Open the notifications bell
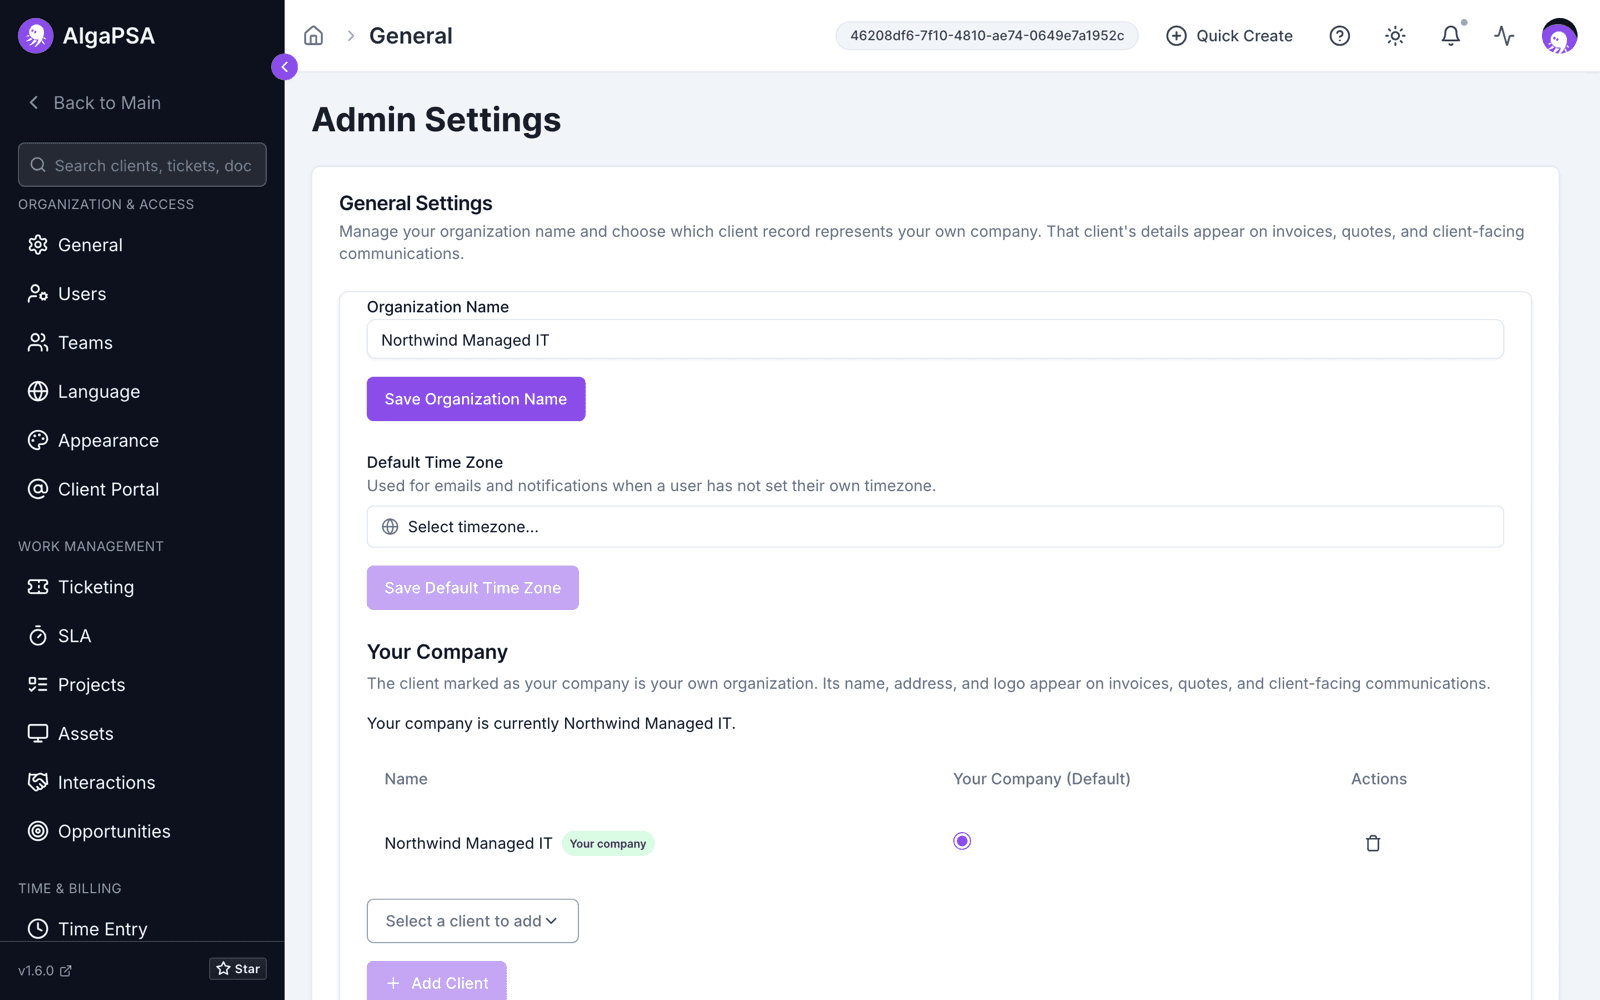The image size is (1600, 1000). click(1450, 36)
